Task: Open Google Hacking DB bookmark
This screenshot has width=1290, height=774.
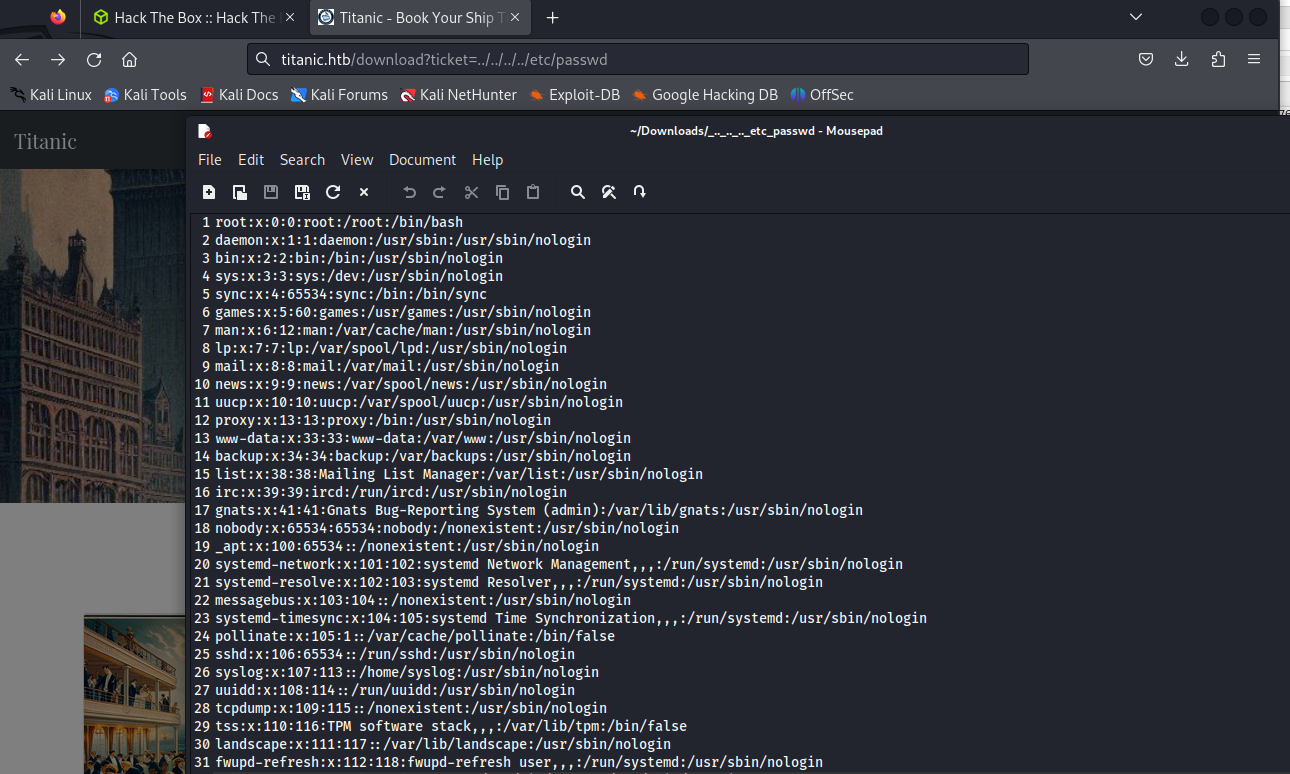Action: click(705, 95)
